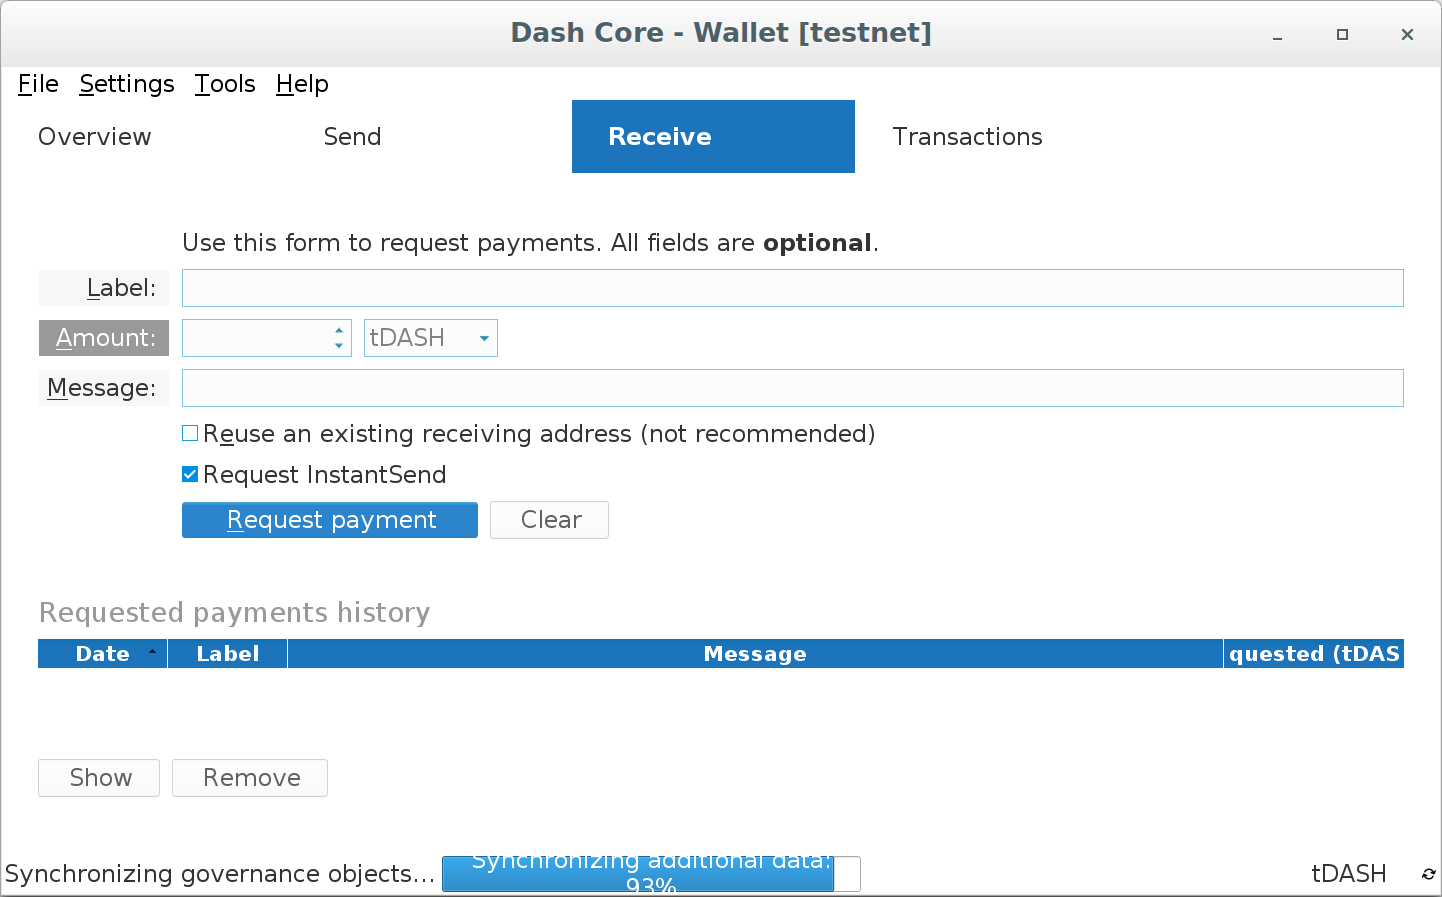Open the Help menu
This screenshot has height=897, width=1442.
pos(302,84)
